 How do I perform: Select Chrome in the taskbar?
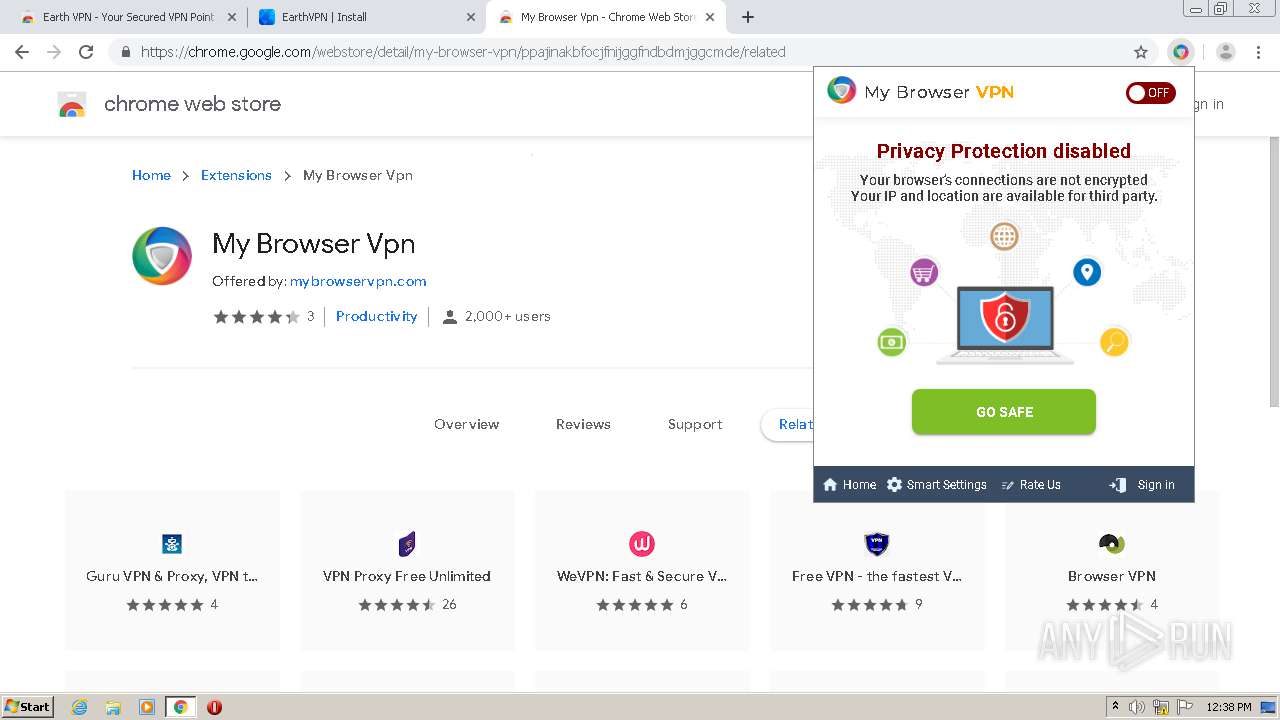[x=180, y=707]
